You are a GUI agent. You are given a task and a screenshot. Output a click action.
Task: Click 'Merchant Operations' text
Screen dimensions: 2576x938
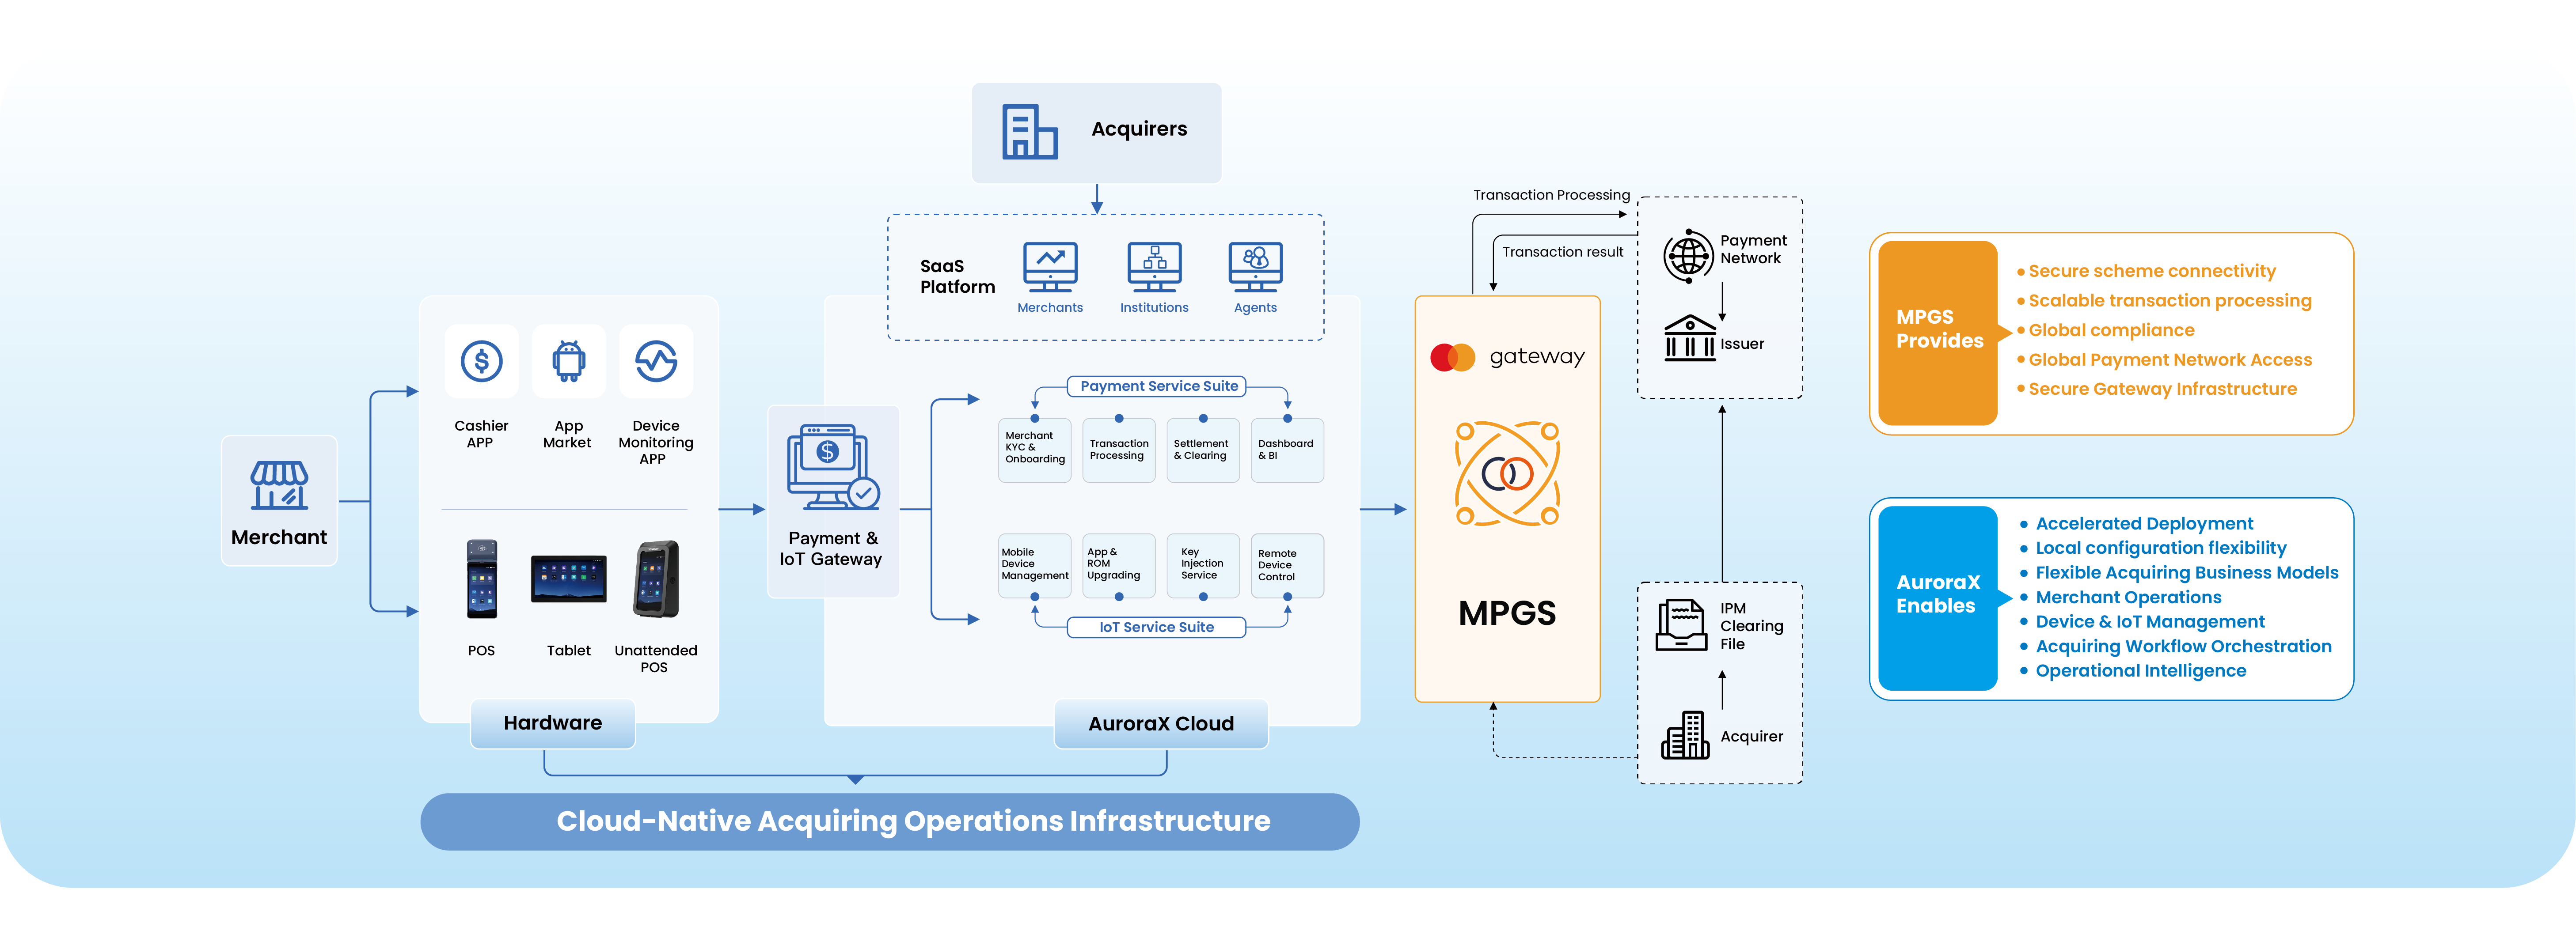pos(2129,597)
